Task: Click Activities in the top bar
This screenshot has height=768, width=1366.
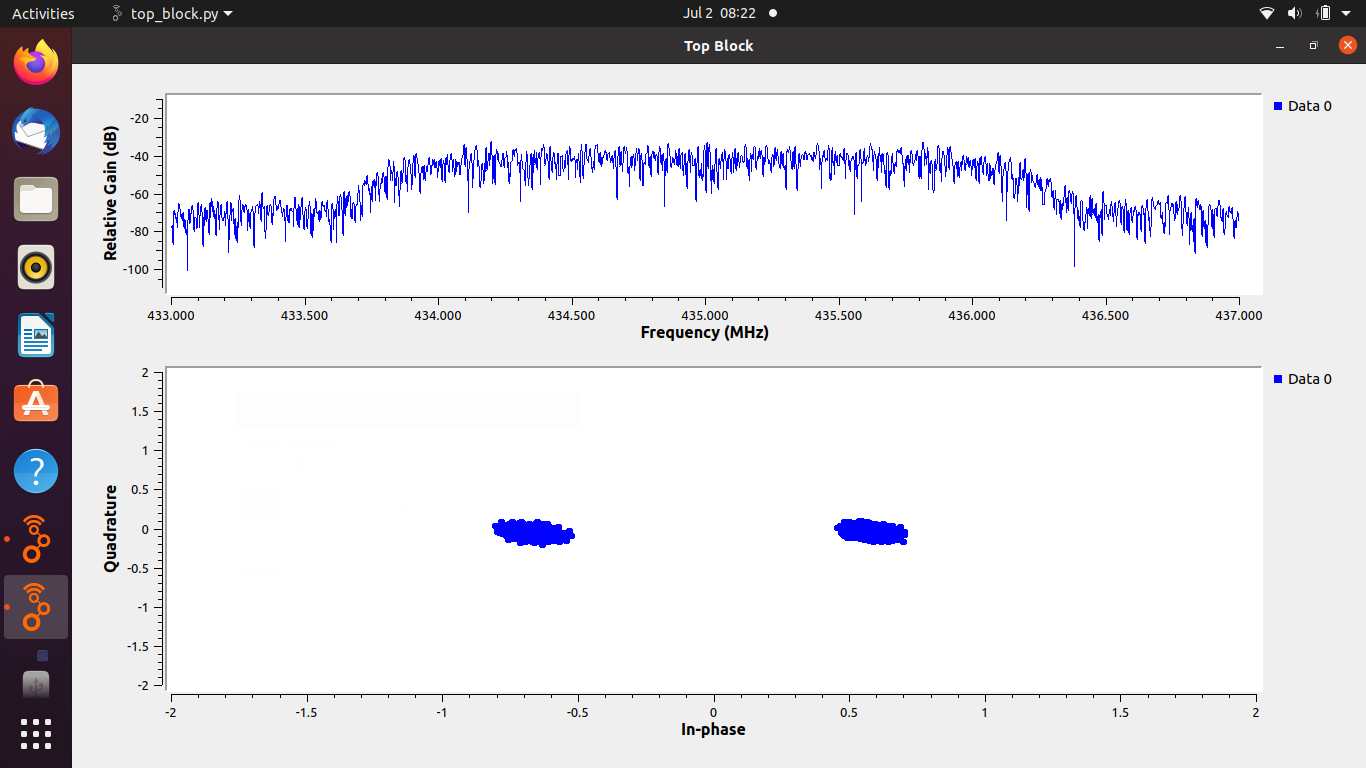Action: tap(43, 14)
